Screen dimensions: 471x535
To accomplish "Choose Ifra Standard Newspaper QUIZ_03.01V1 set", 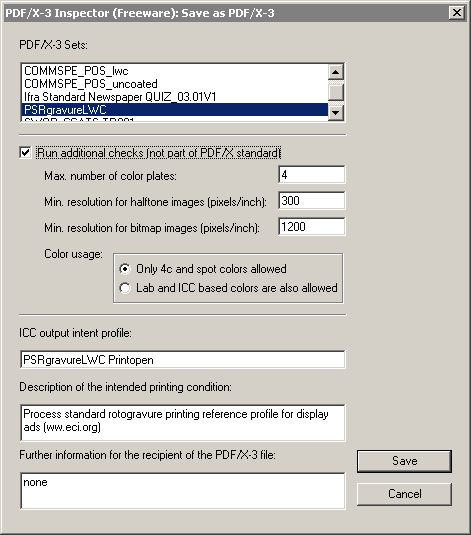I will (x=174, y=97).
